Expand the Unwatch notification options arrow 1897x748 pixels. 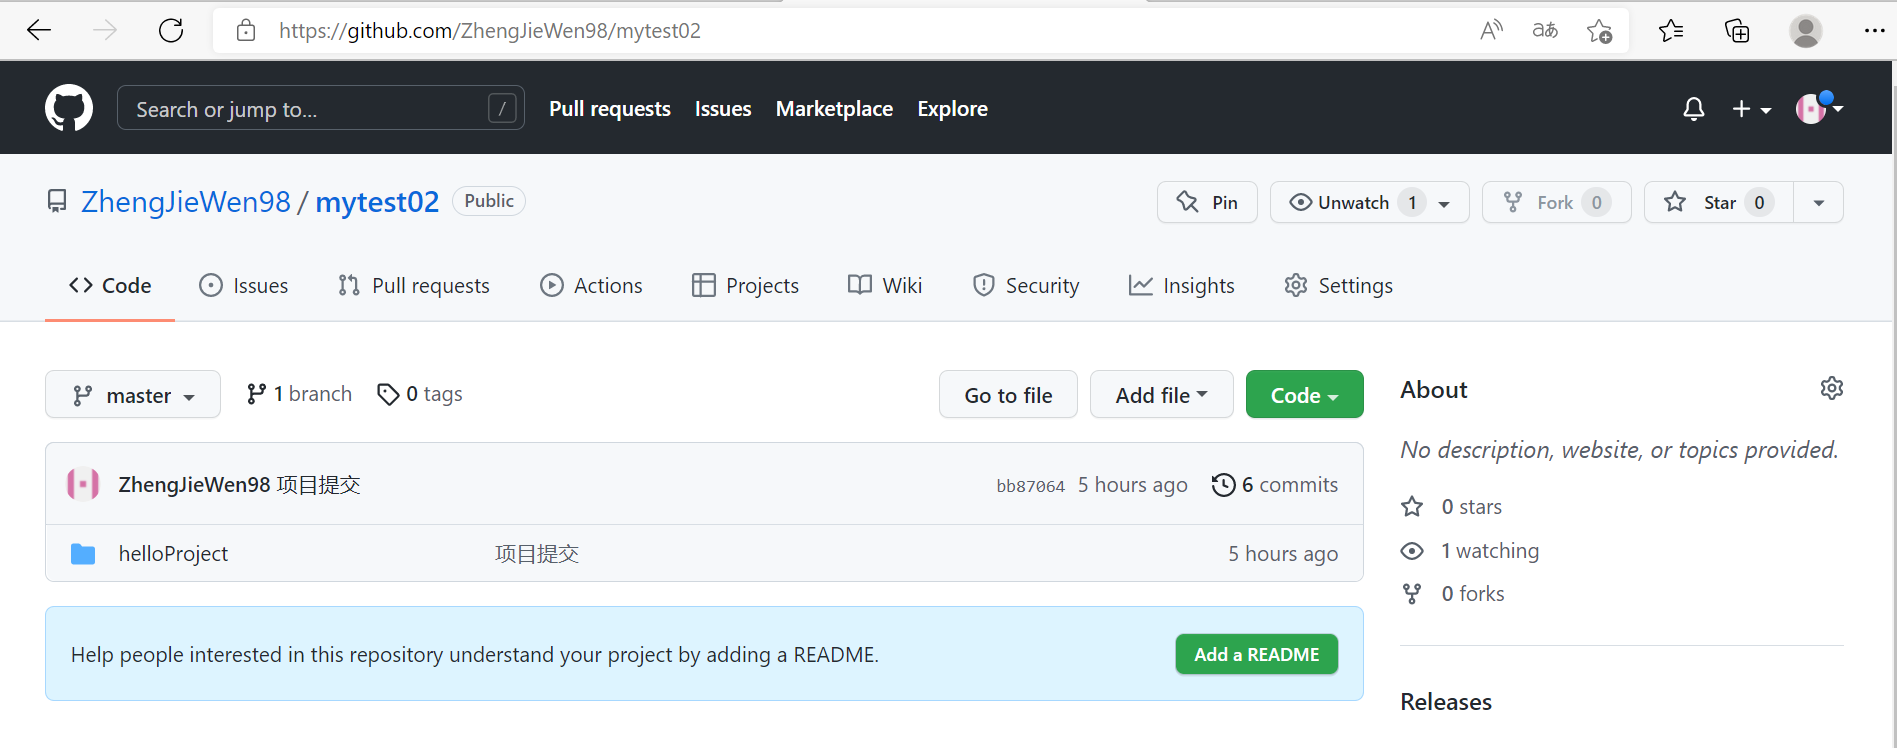pyautogui.click(x=1444, y=203)
